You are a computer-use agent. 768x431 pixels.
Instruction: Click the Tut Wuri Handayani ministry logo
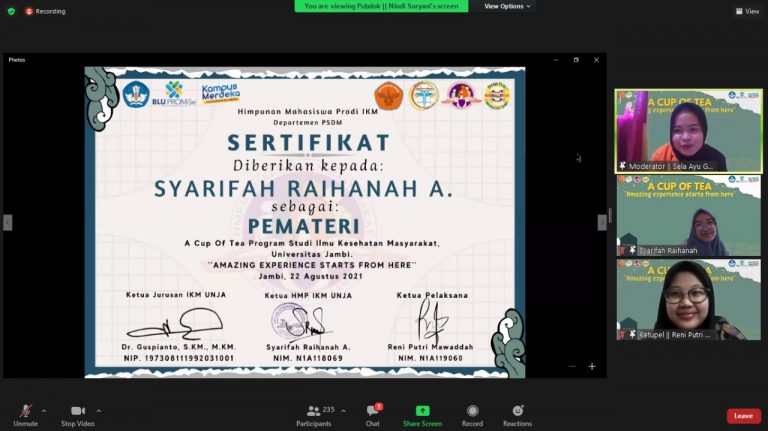pos(136,95)
